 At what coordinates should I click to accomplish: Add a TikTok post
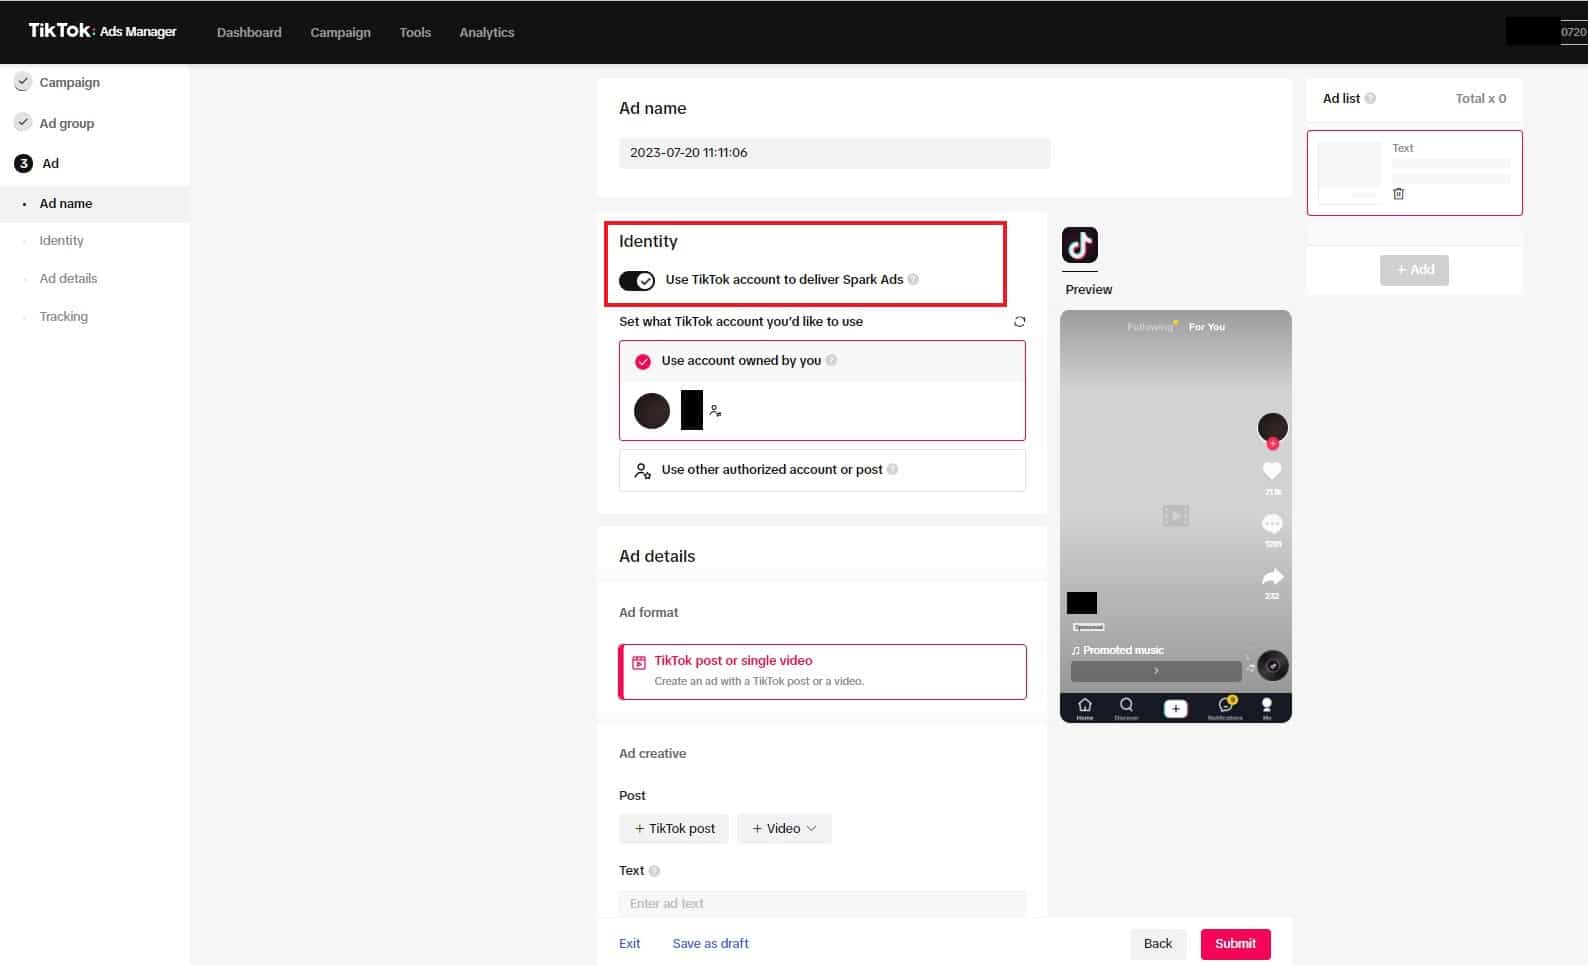(x=674, y=828)
